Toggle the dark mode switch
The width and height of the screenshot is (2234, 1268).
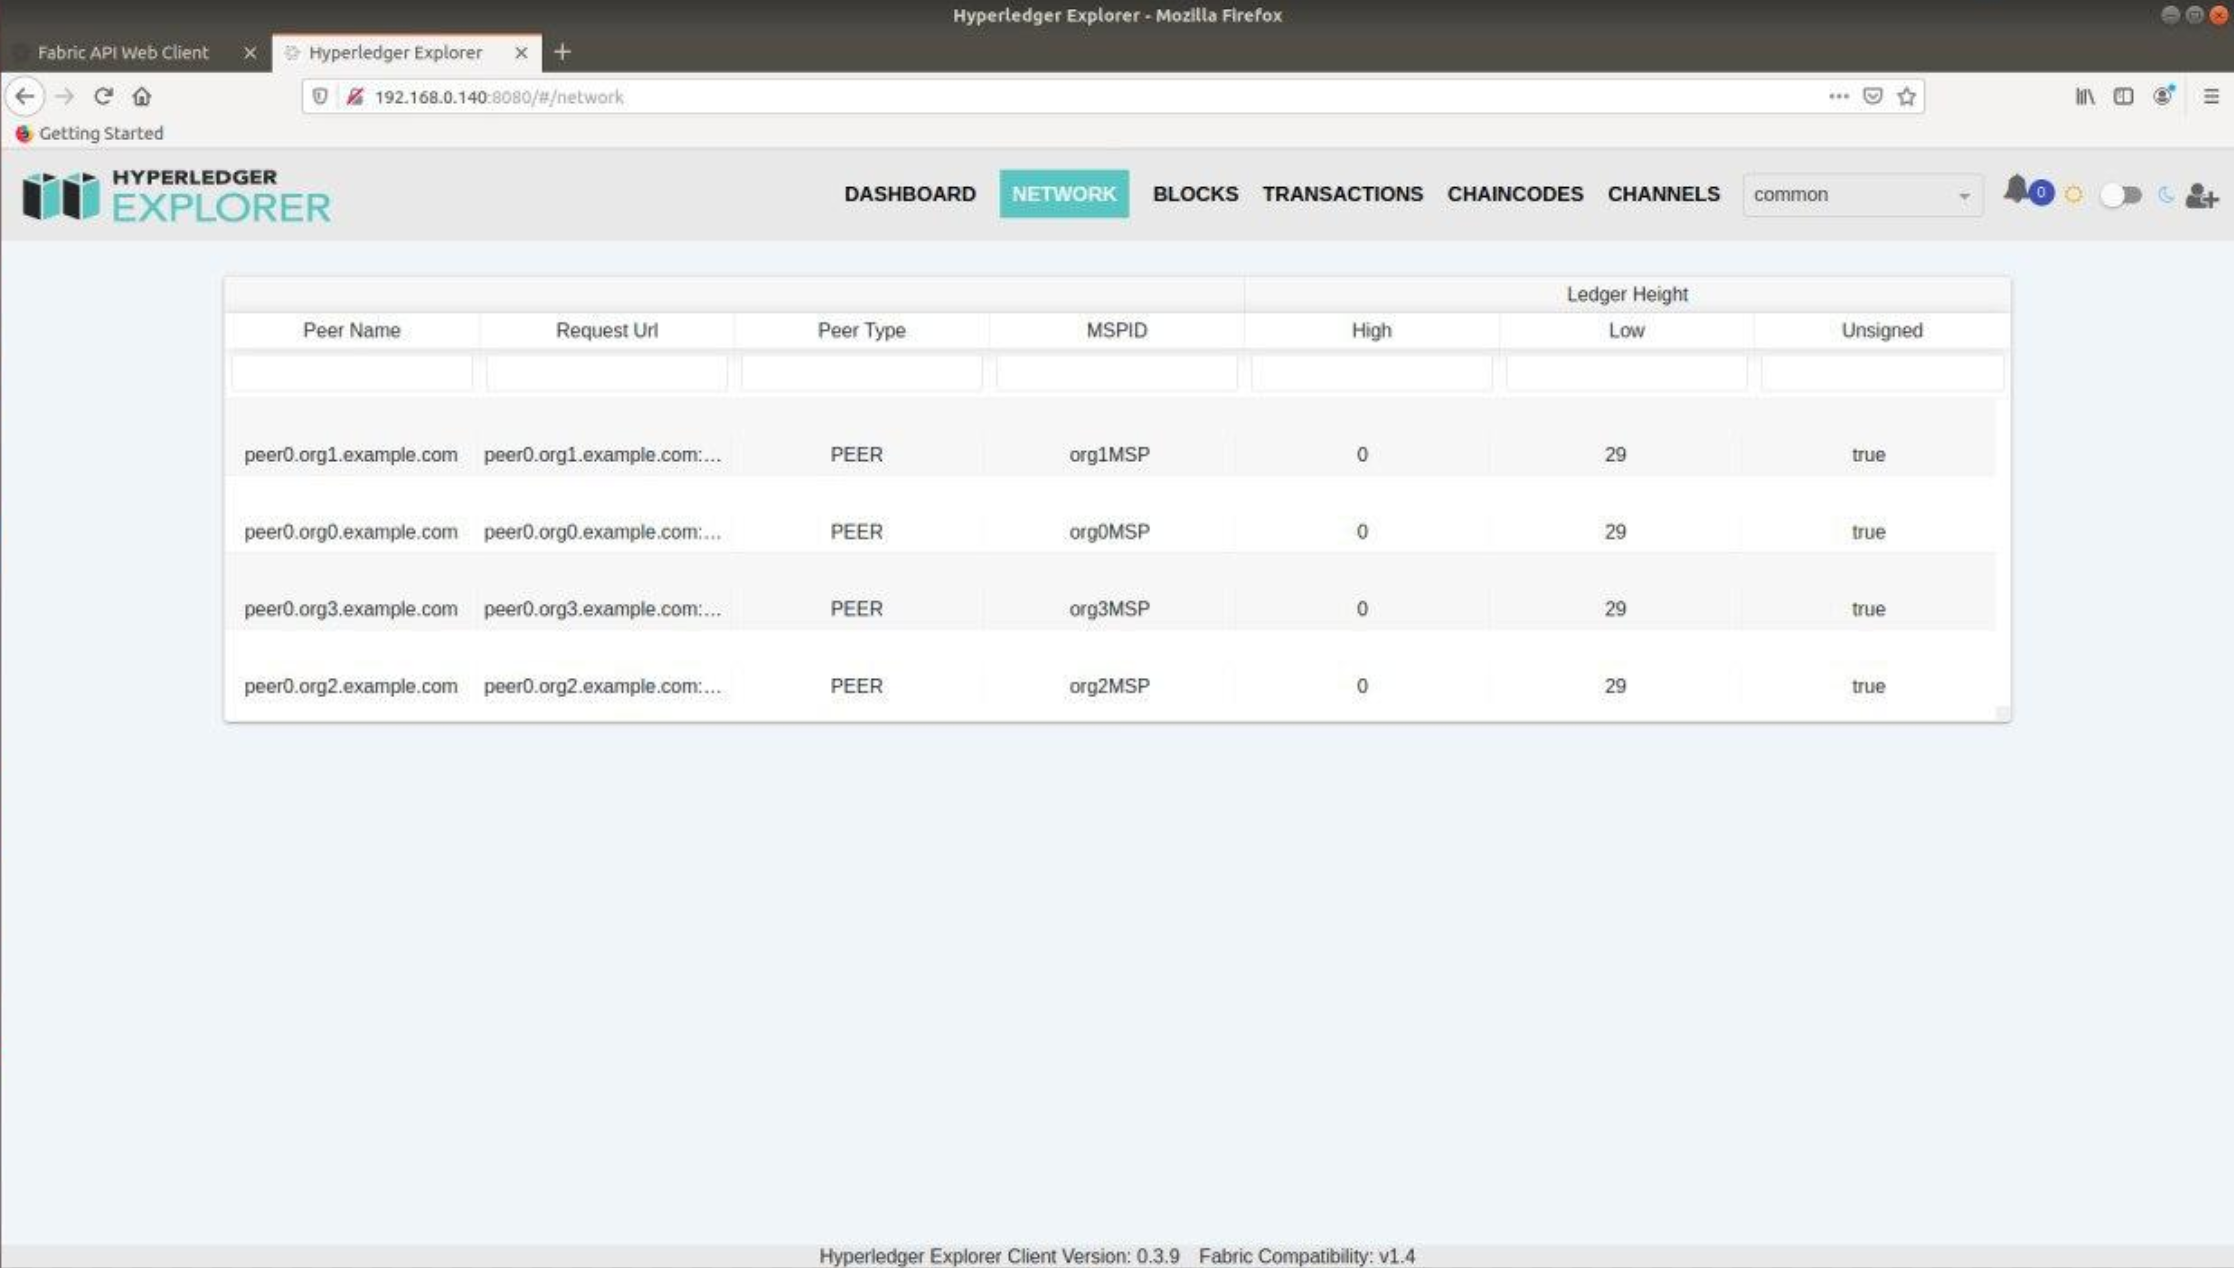[2119, 195]
